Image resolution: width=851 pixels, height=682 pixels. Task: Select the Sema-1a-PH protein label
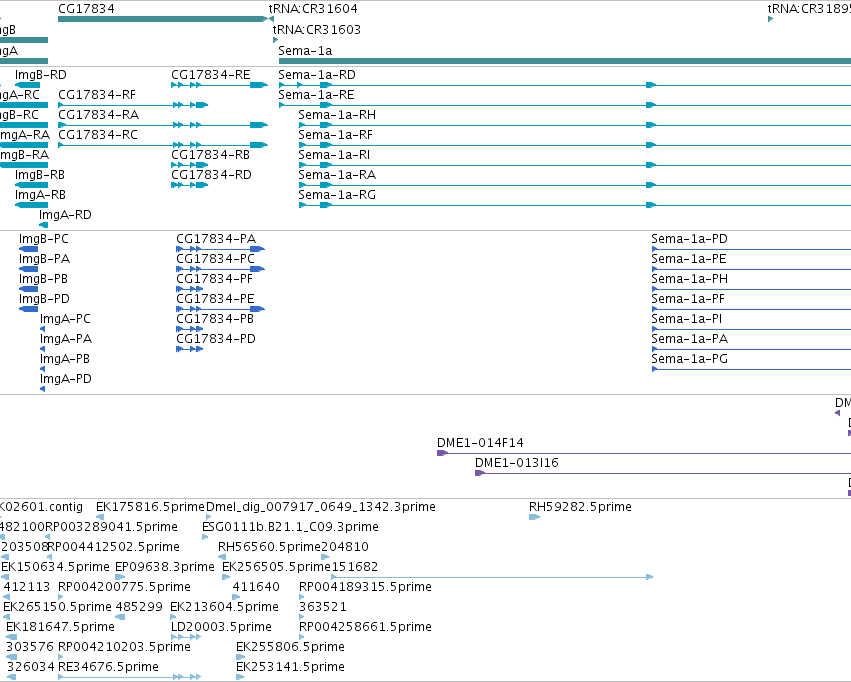(x=689, y=279)
